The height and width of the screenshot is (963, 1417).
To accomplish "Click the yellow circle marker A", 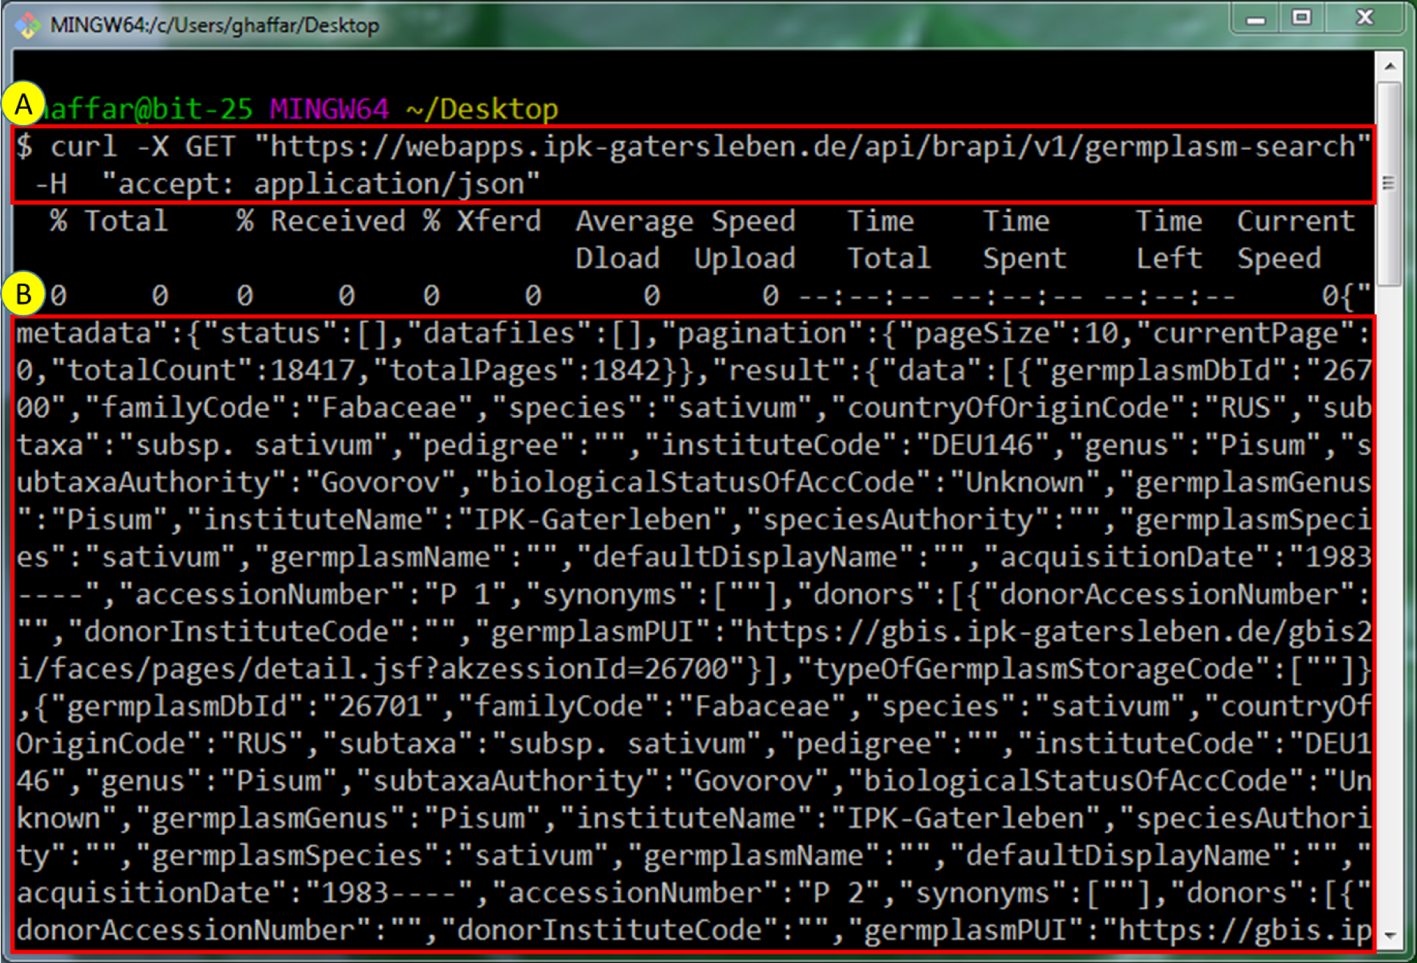I will tap(24, 104).
